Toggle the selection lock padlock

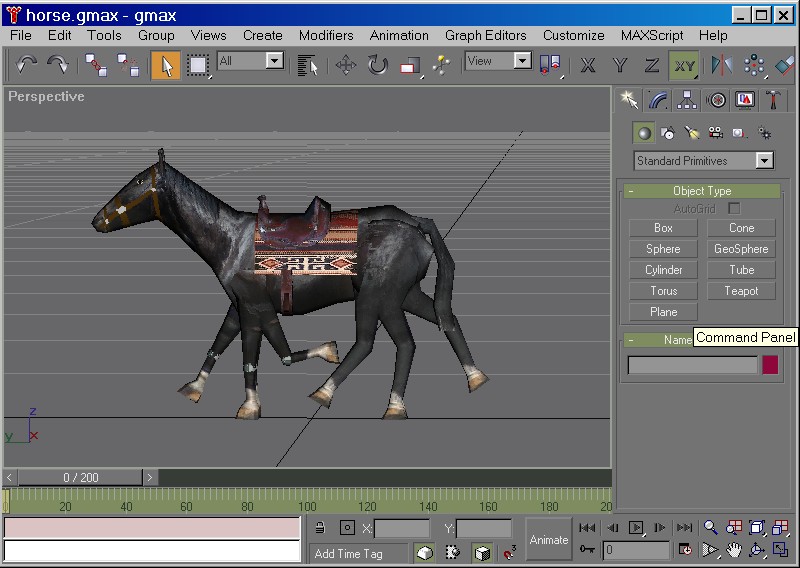pyautogui.click(x=320, y=528)
